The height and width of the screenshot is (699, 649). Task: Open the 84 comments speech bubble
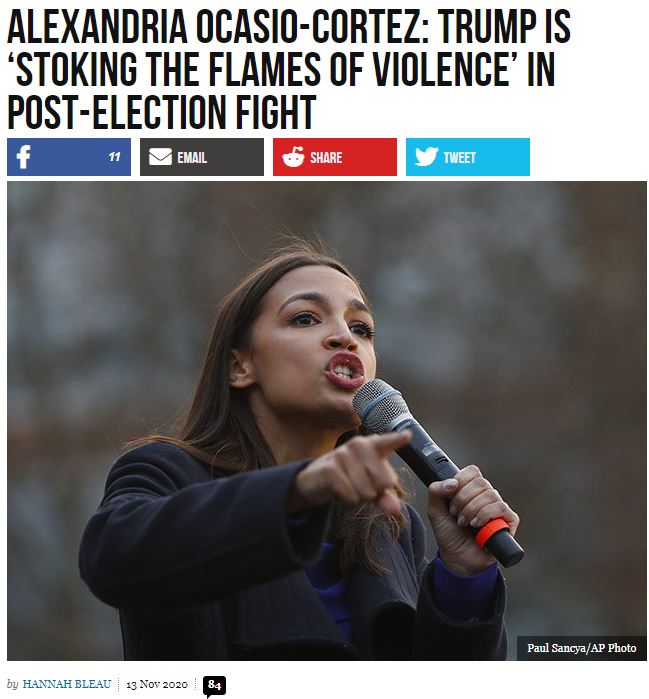point(214,686)
